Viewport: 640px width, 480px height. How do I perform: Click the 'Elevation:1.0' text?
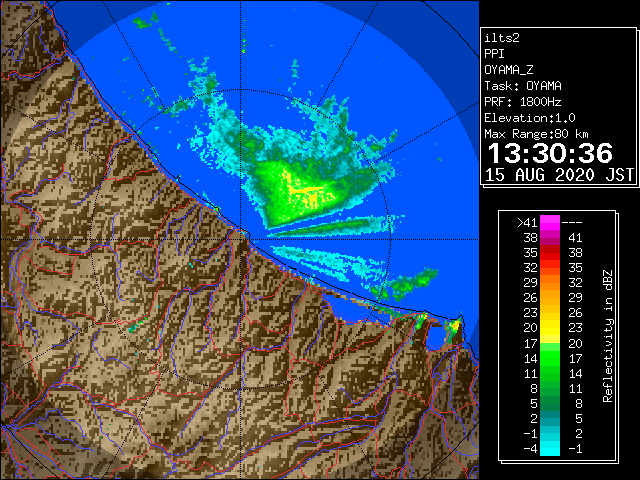point(530,118)
